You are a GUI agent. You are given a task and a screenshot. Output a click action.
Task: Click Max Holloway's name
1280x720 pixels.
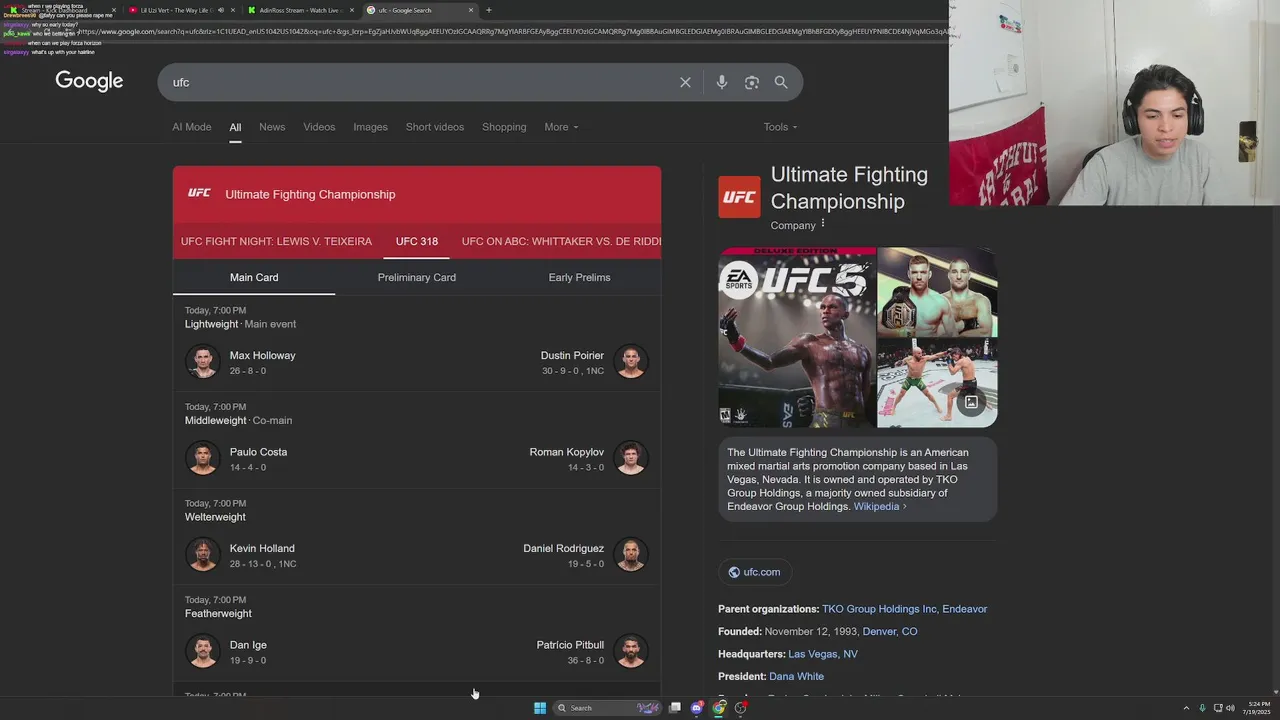click(262, 355)
